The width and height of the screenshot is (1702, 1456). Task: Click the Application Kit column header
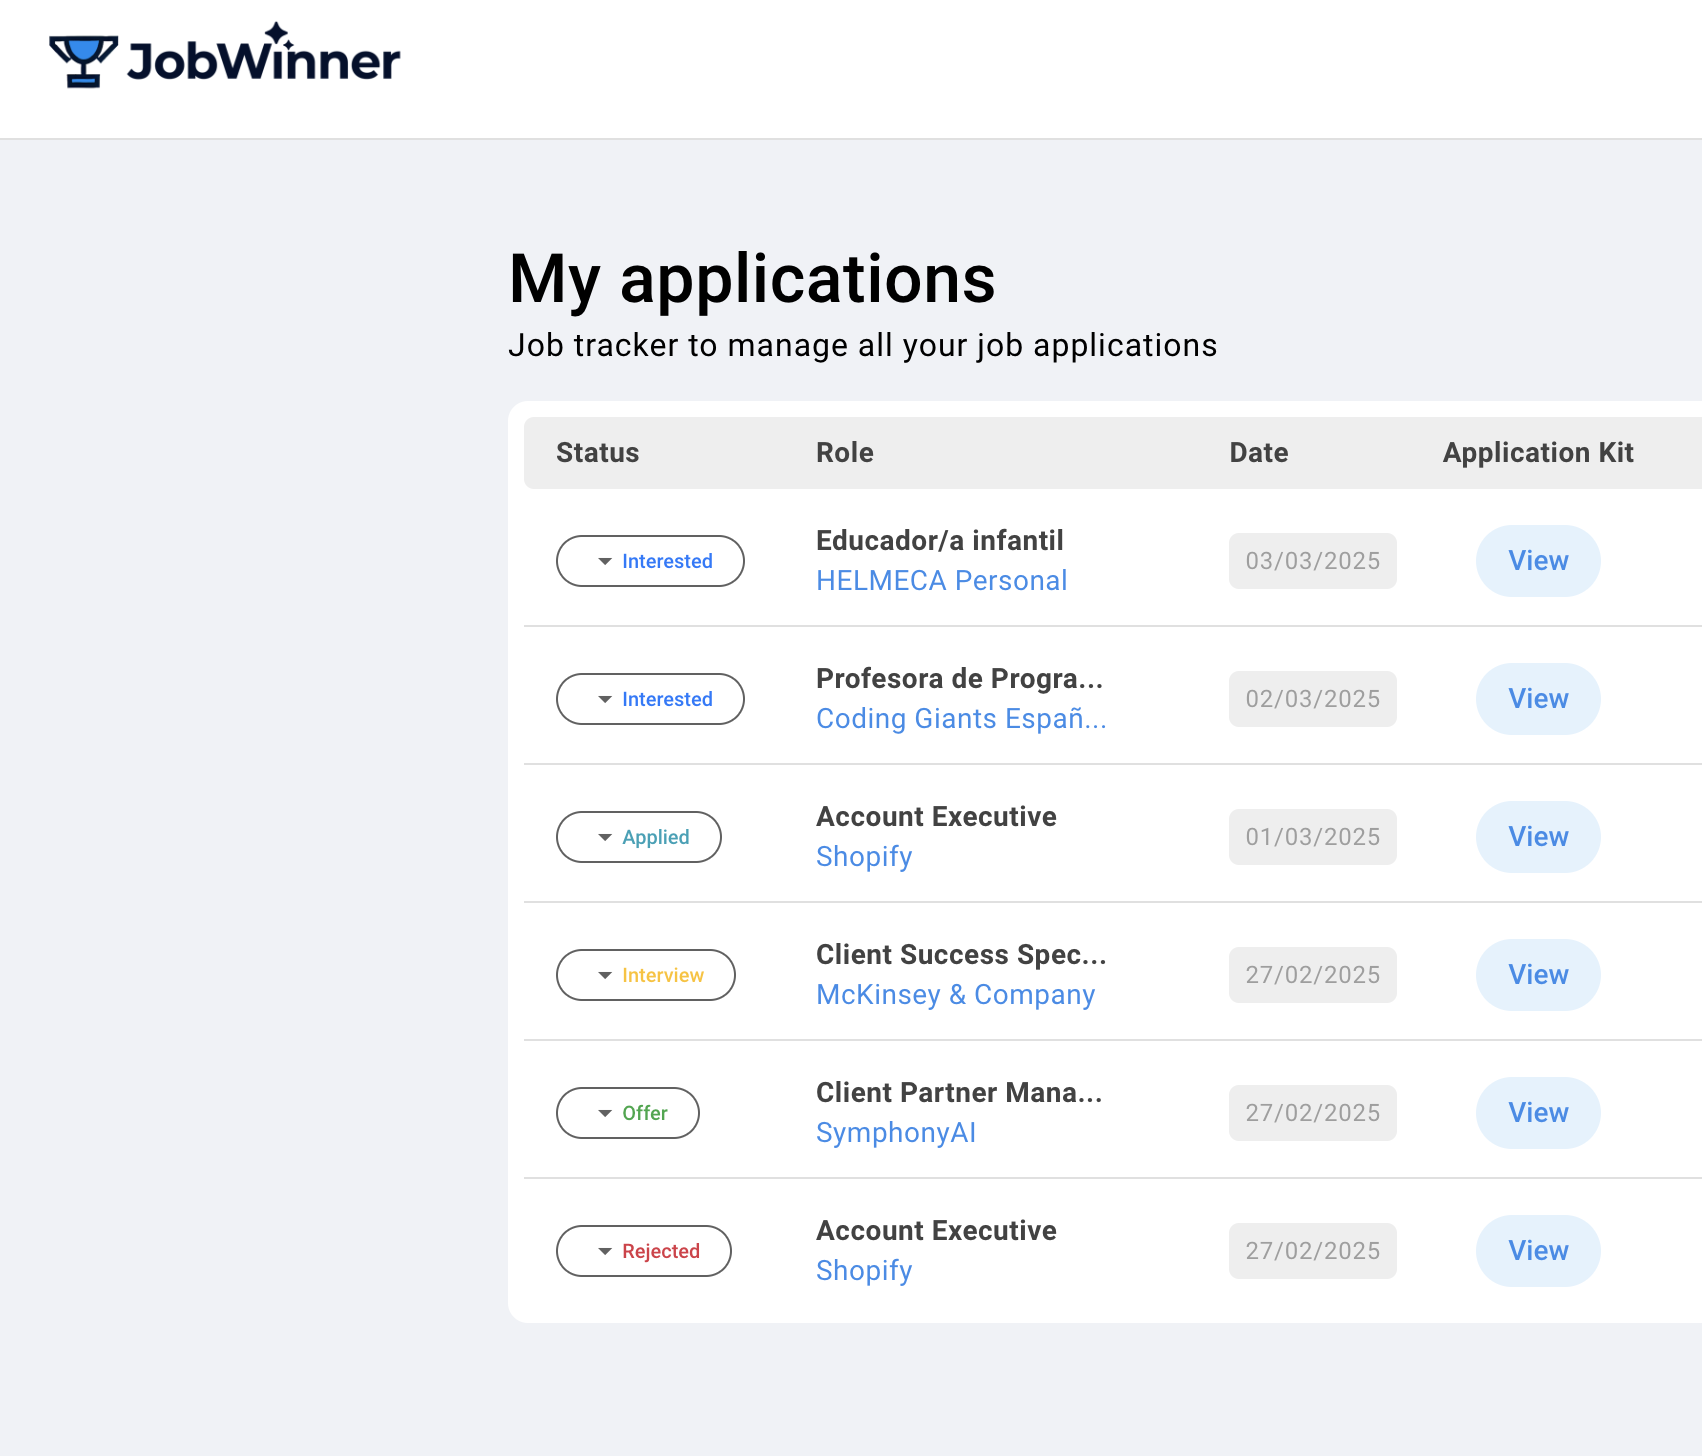(x=1538, y=453)
